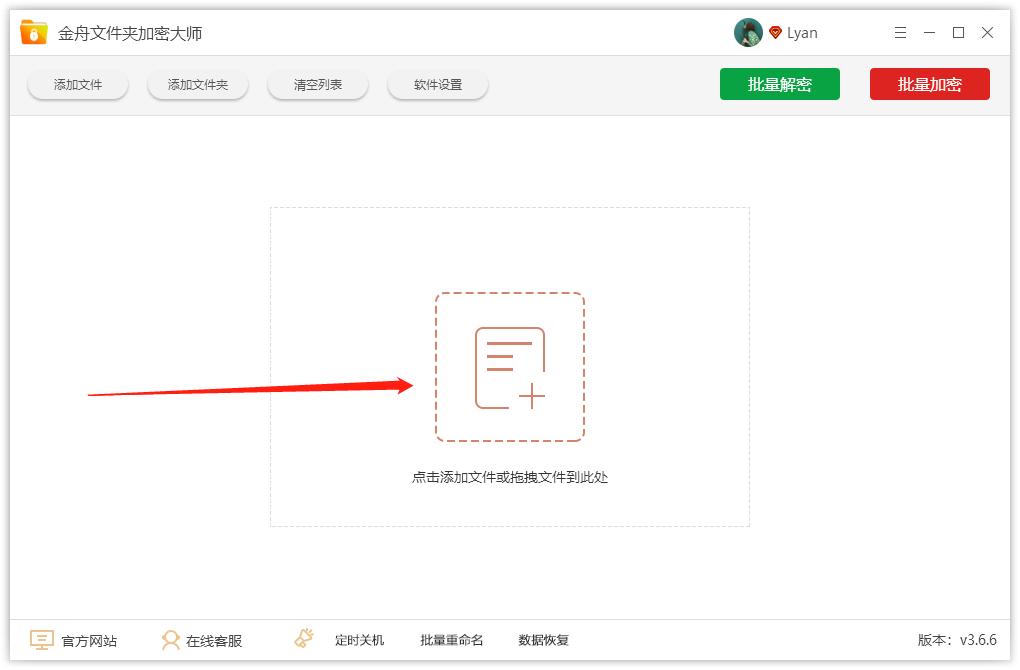
Task: Click the 添加文件夹 button
Action: (x=197, y=84)
